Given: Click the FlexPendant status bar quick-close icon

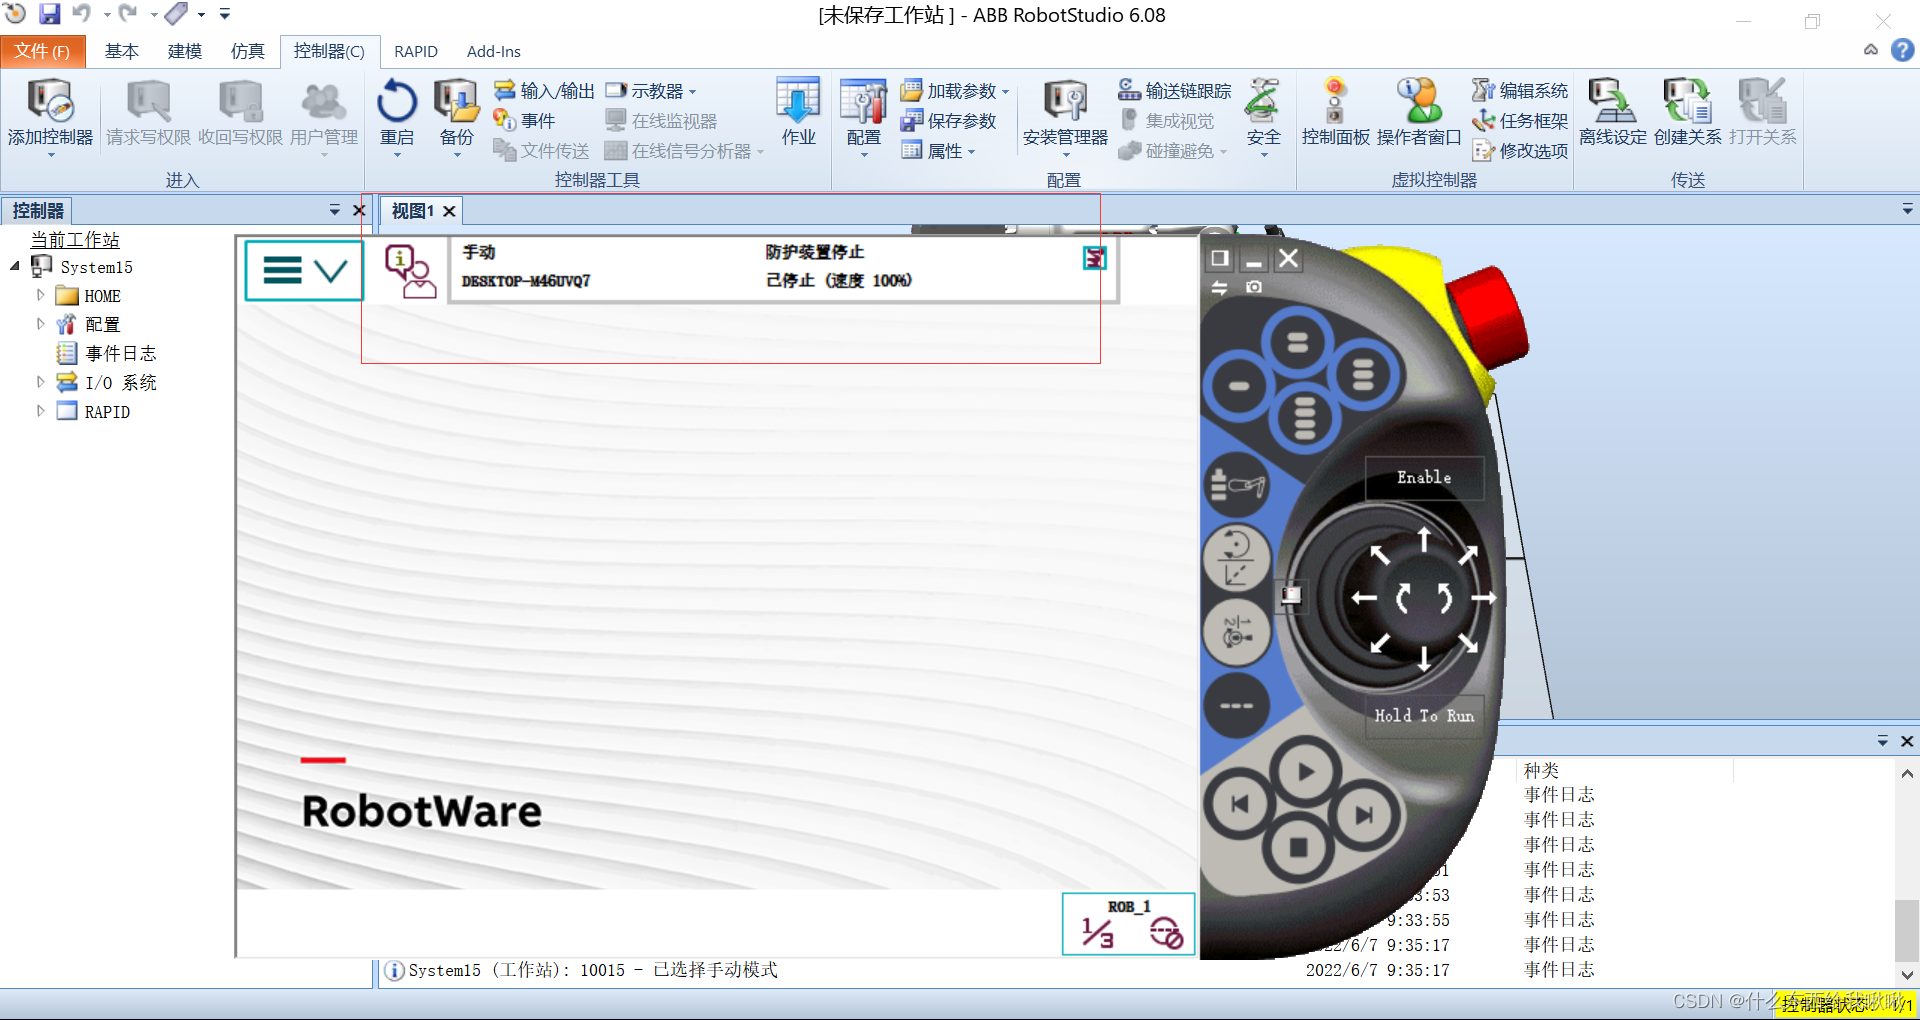Looking at the screenshot, I should (1095, 258).
